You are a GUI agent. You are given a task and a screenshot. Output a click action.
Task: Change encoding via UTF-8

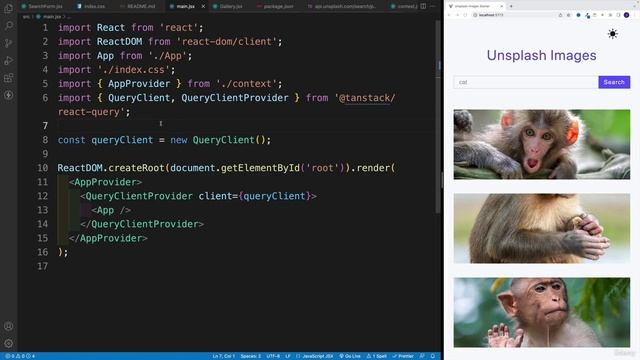point(273,356)
